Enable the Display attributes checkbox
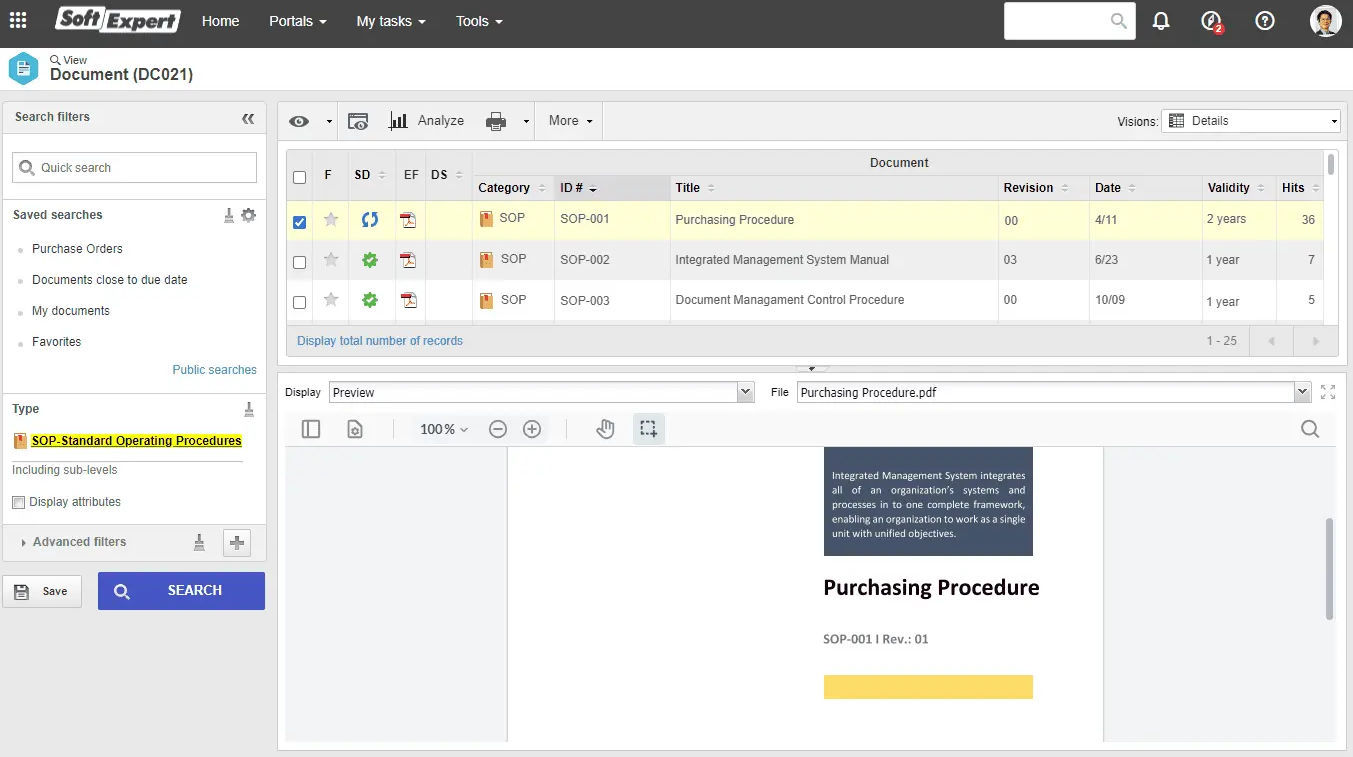 (x=17, y=501)
